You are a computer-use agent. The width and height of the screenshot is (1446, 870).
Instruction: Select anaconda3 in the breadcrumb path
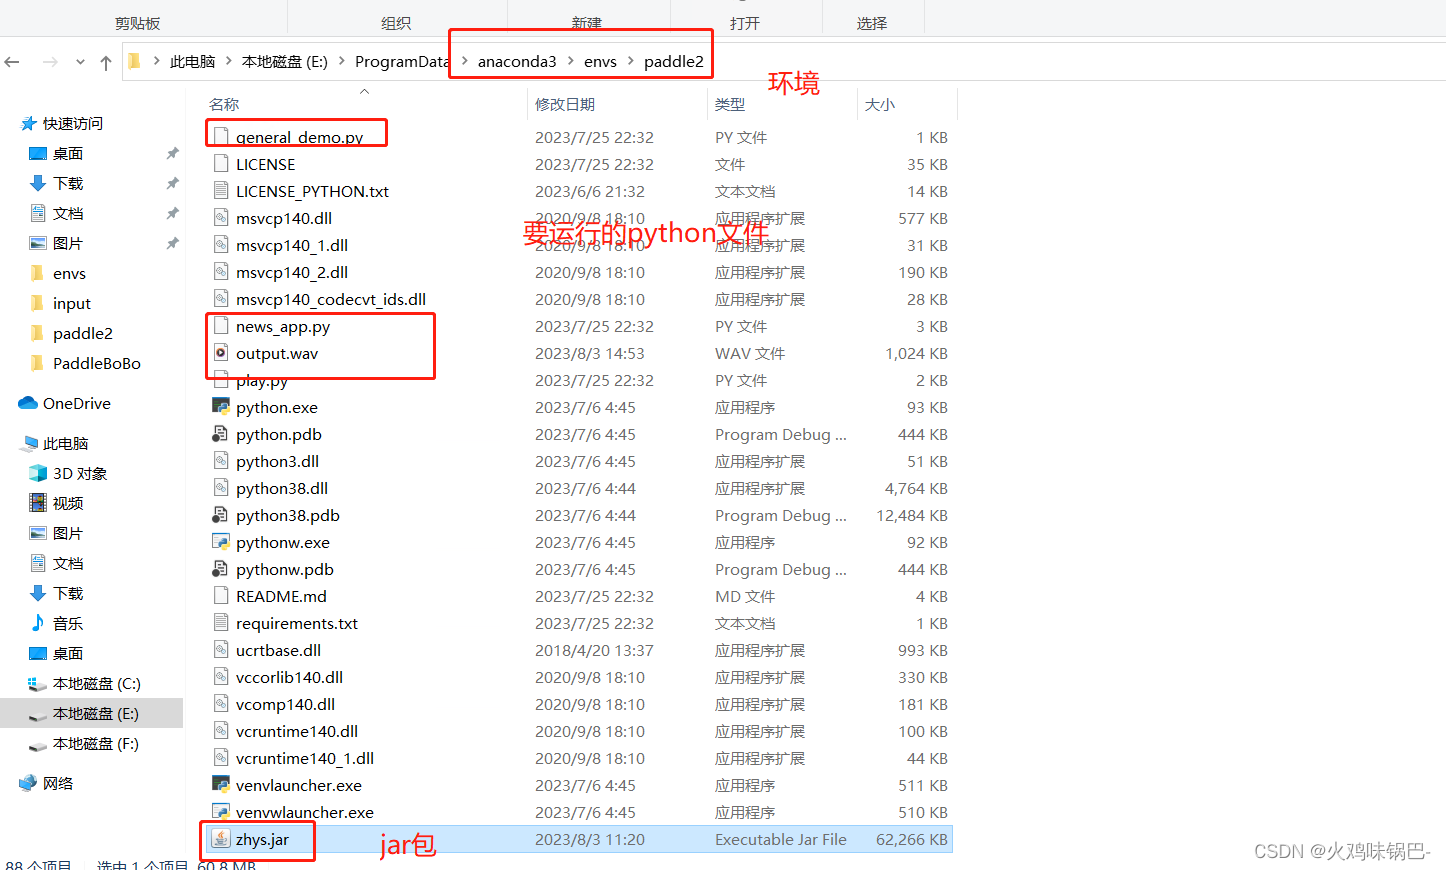pos(517,61)
